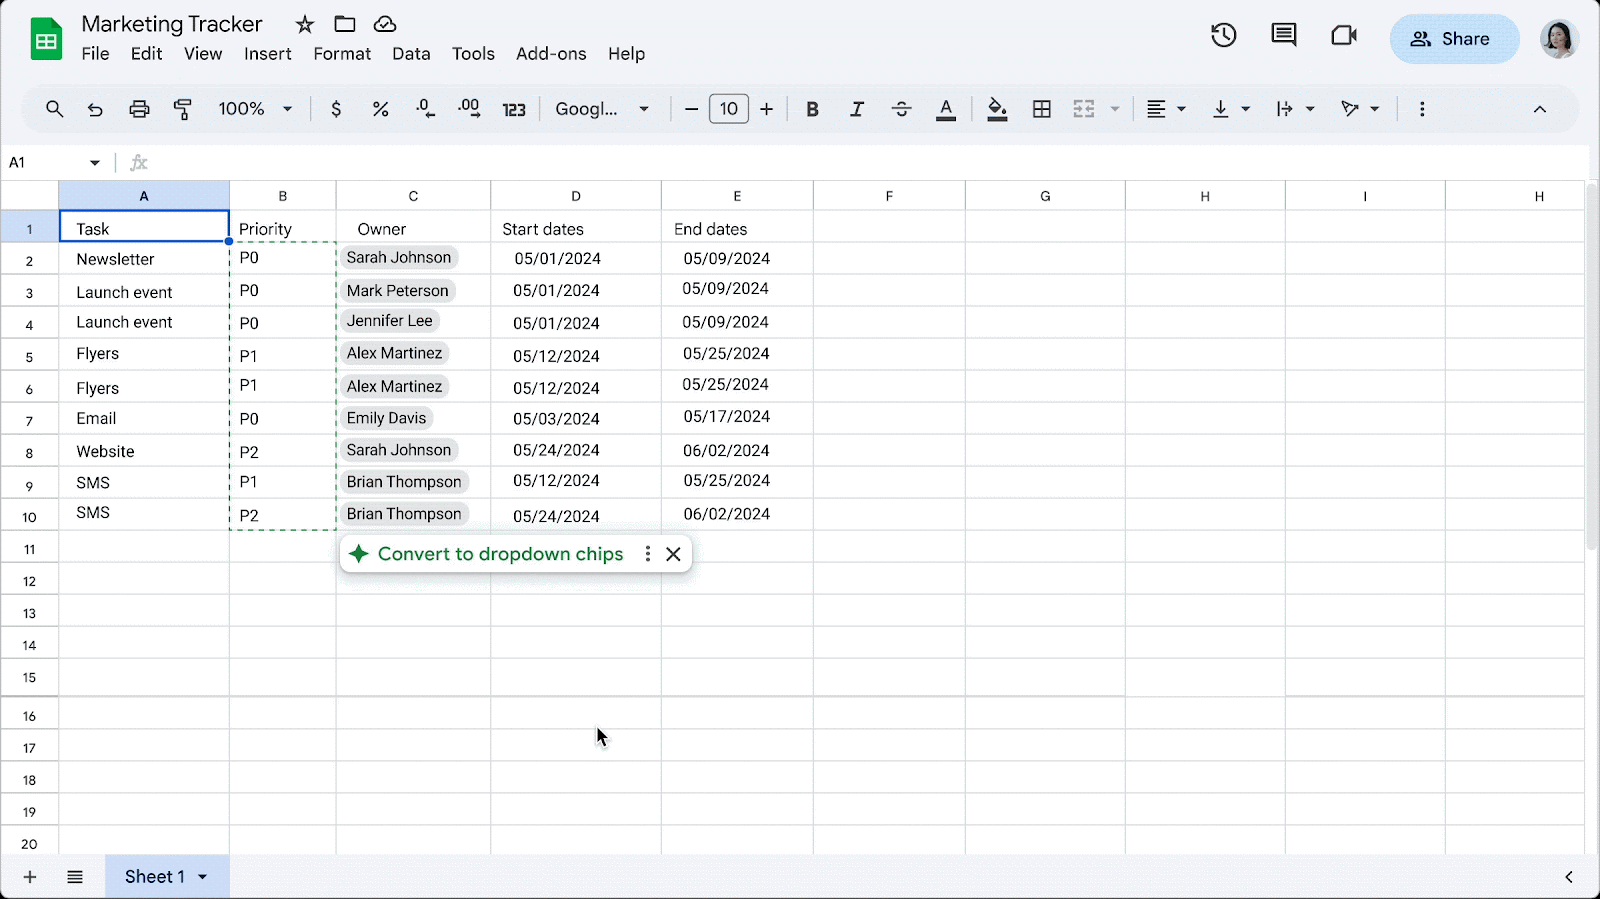The image size is (1600, 899).
Task: Add a new sheet
Action: tap(30, 877)
